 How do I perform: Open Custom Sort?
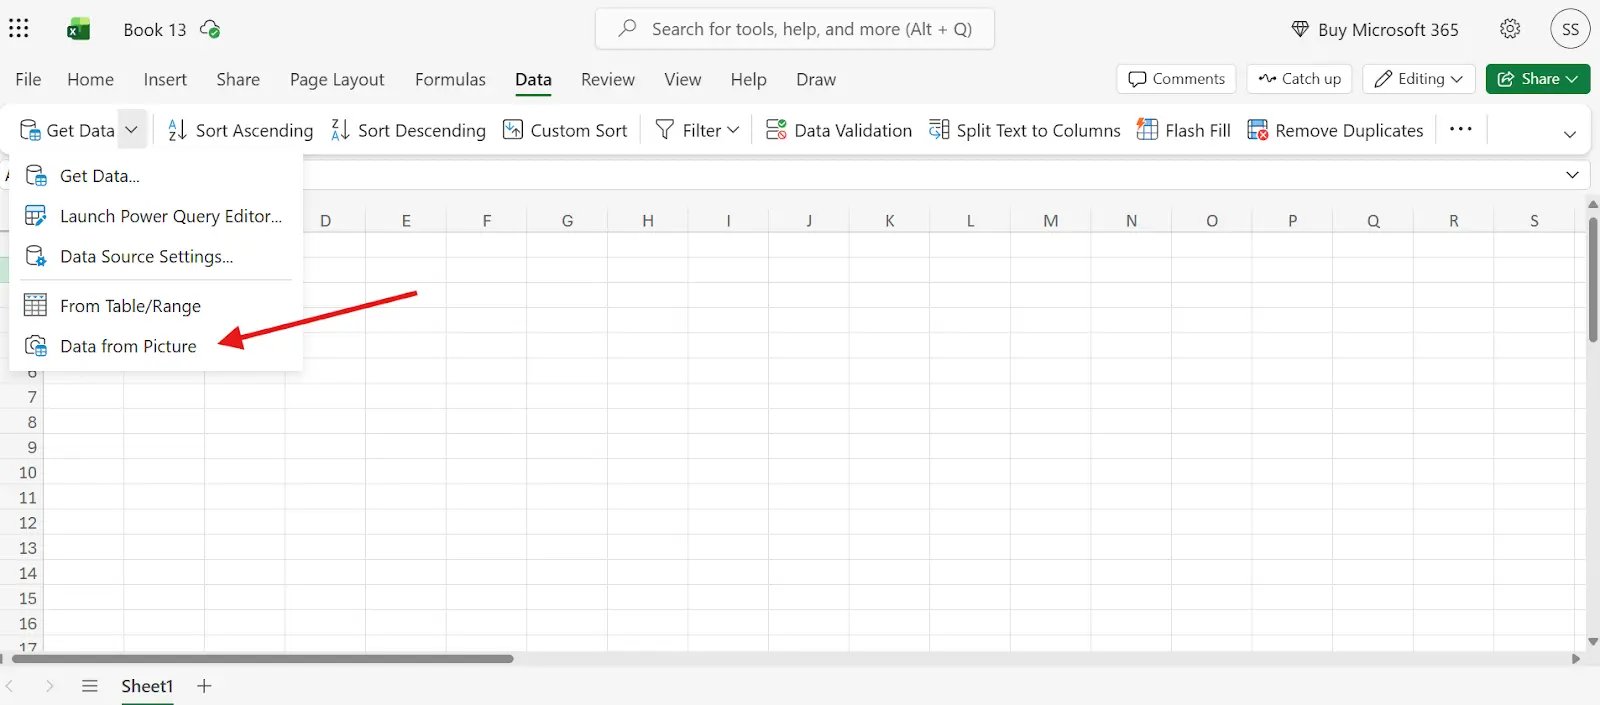click(565, 130)
